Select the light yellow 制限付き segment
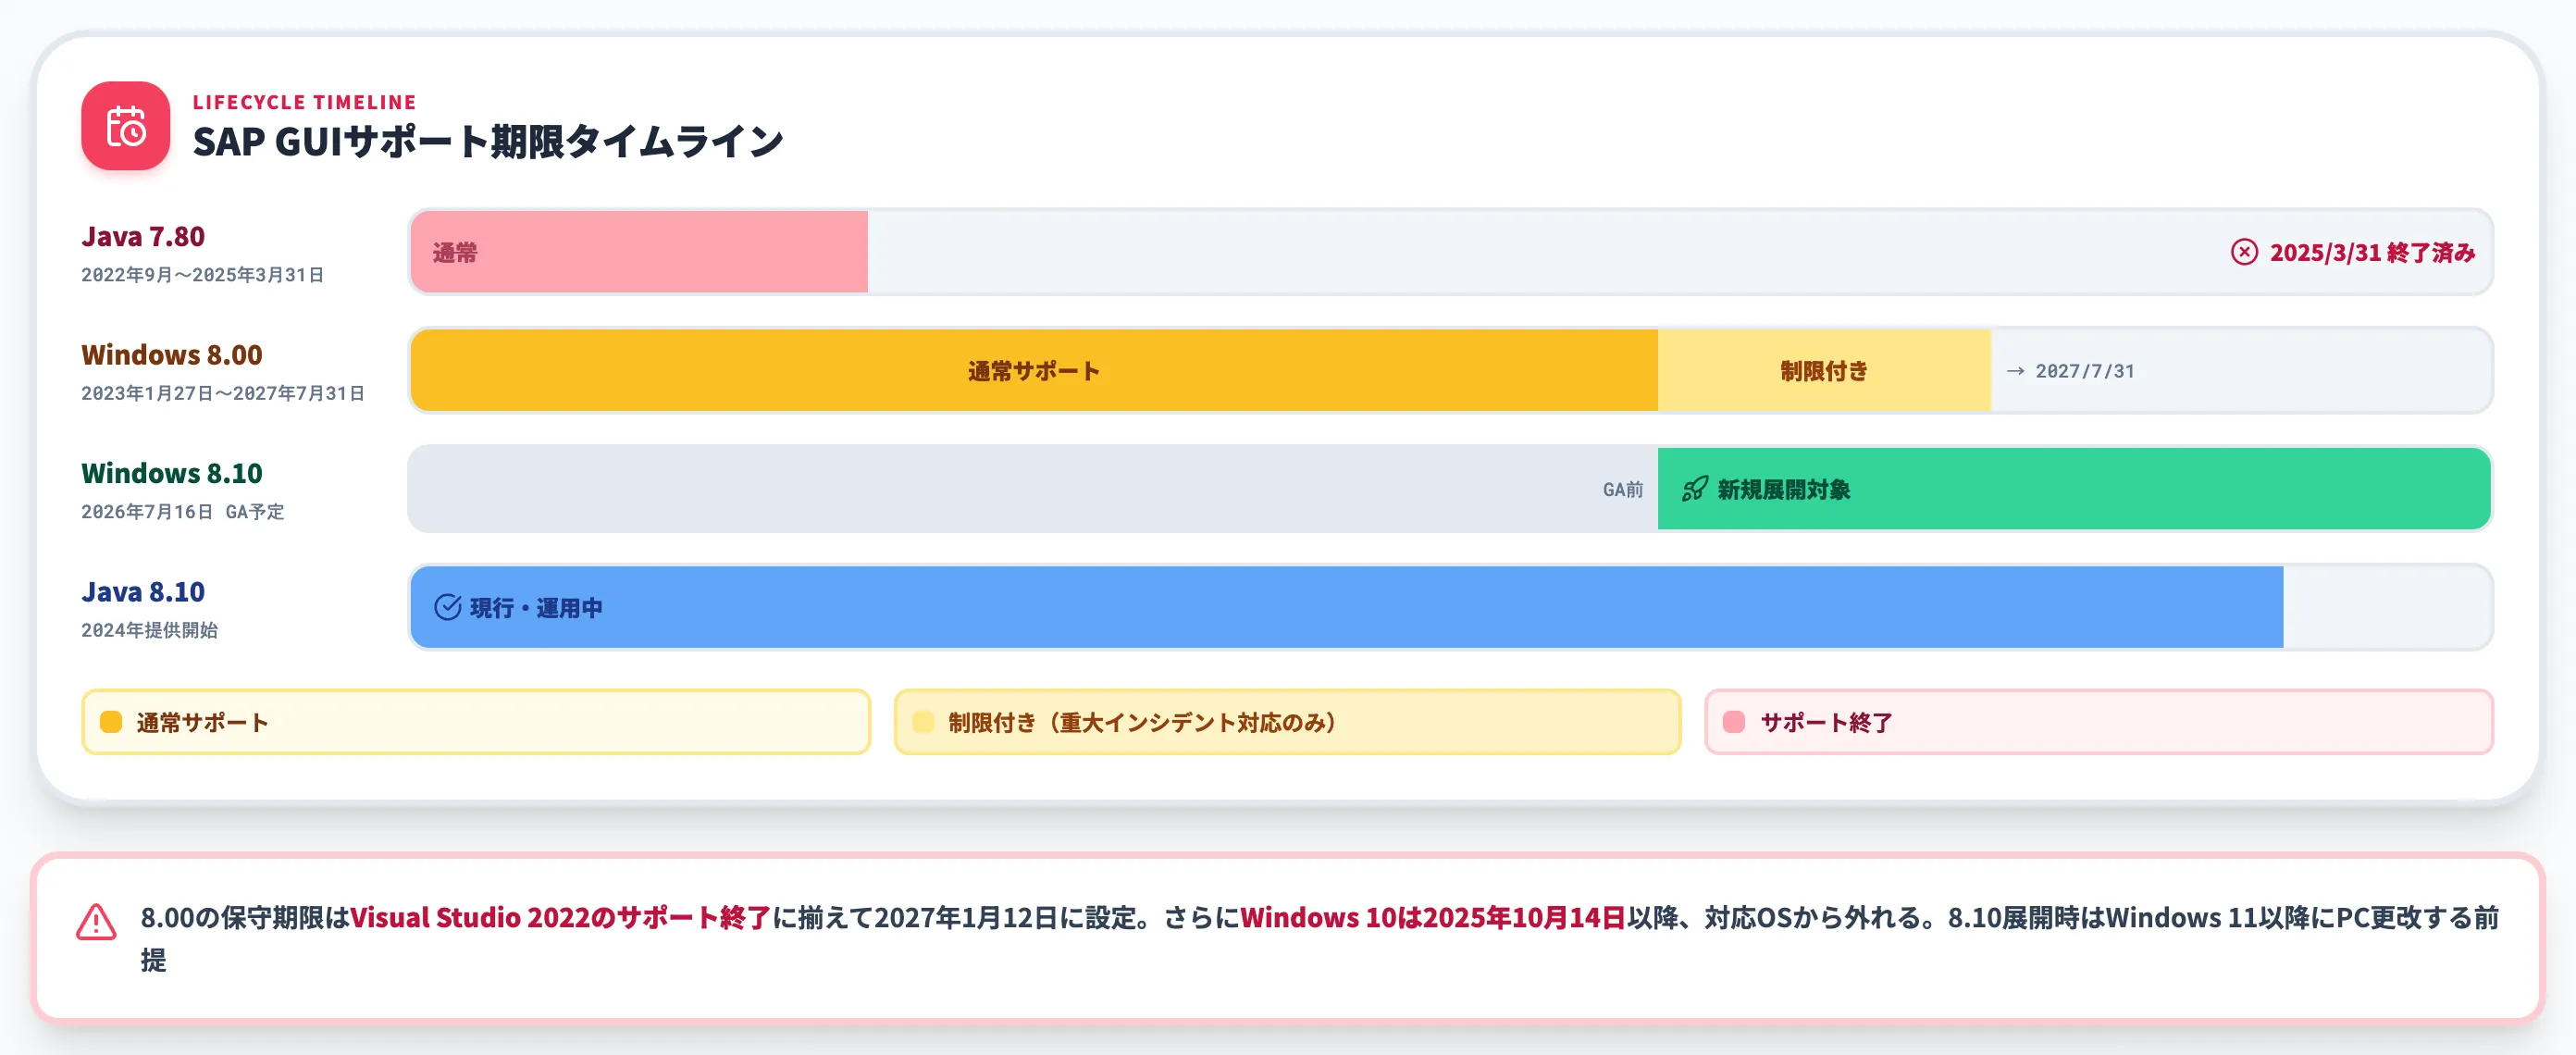This screenshot has height=1055, width=2576. point(1824,370)
